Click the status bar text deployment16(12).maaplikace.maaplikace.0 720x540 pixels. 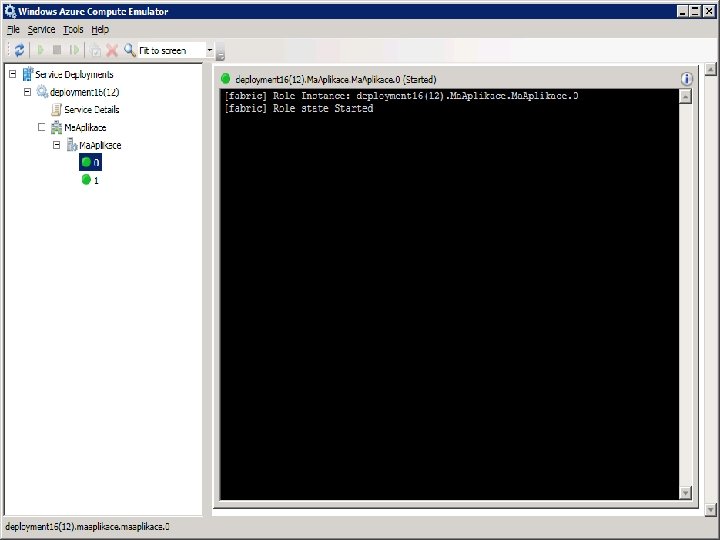click(87, 527)
